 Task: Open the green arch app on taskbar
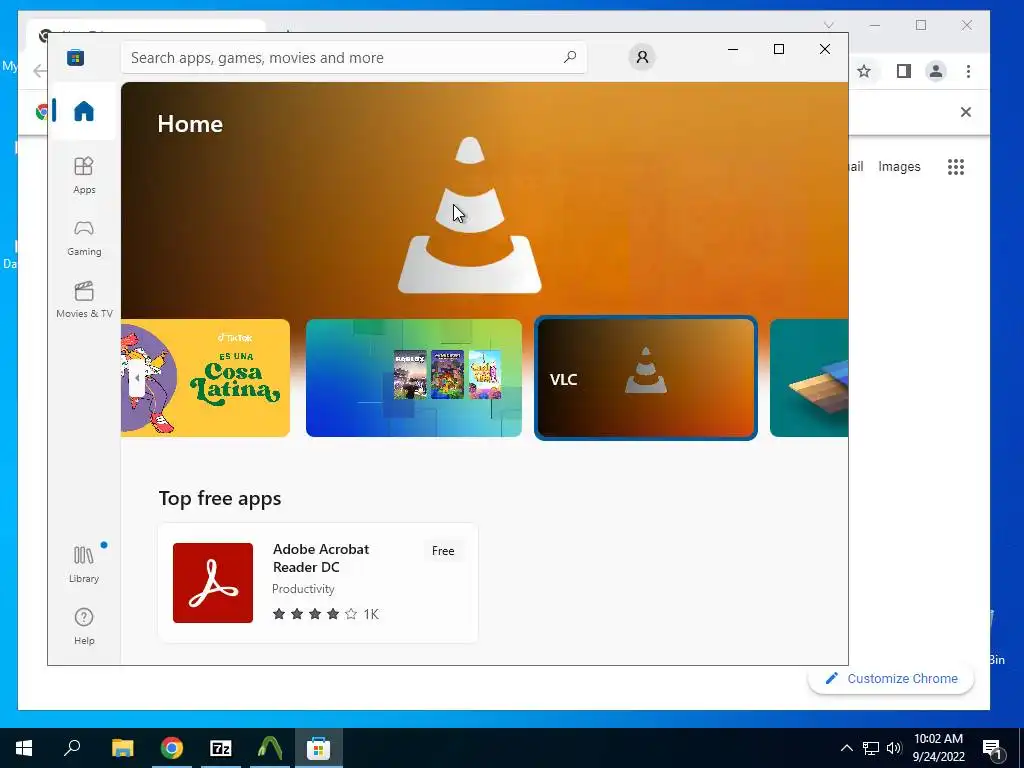[x=270, y=748]
